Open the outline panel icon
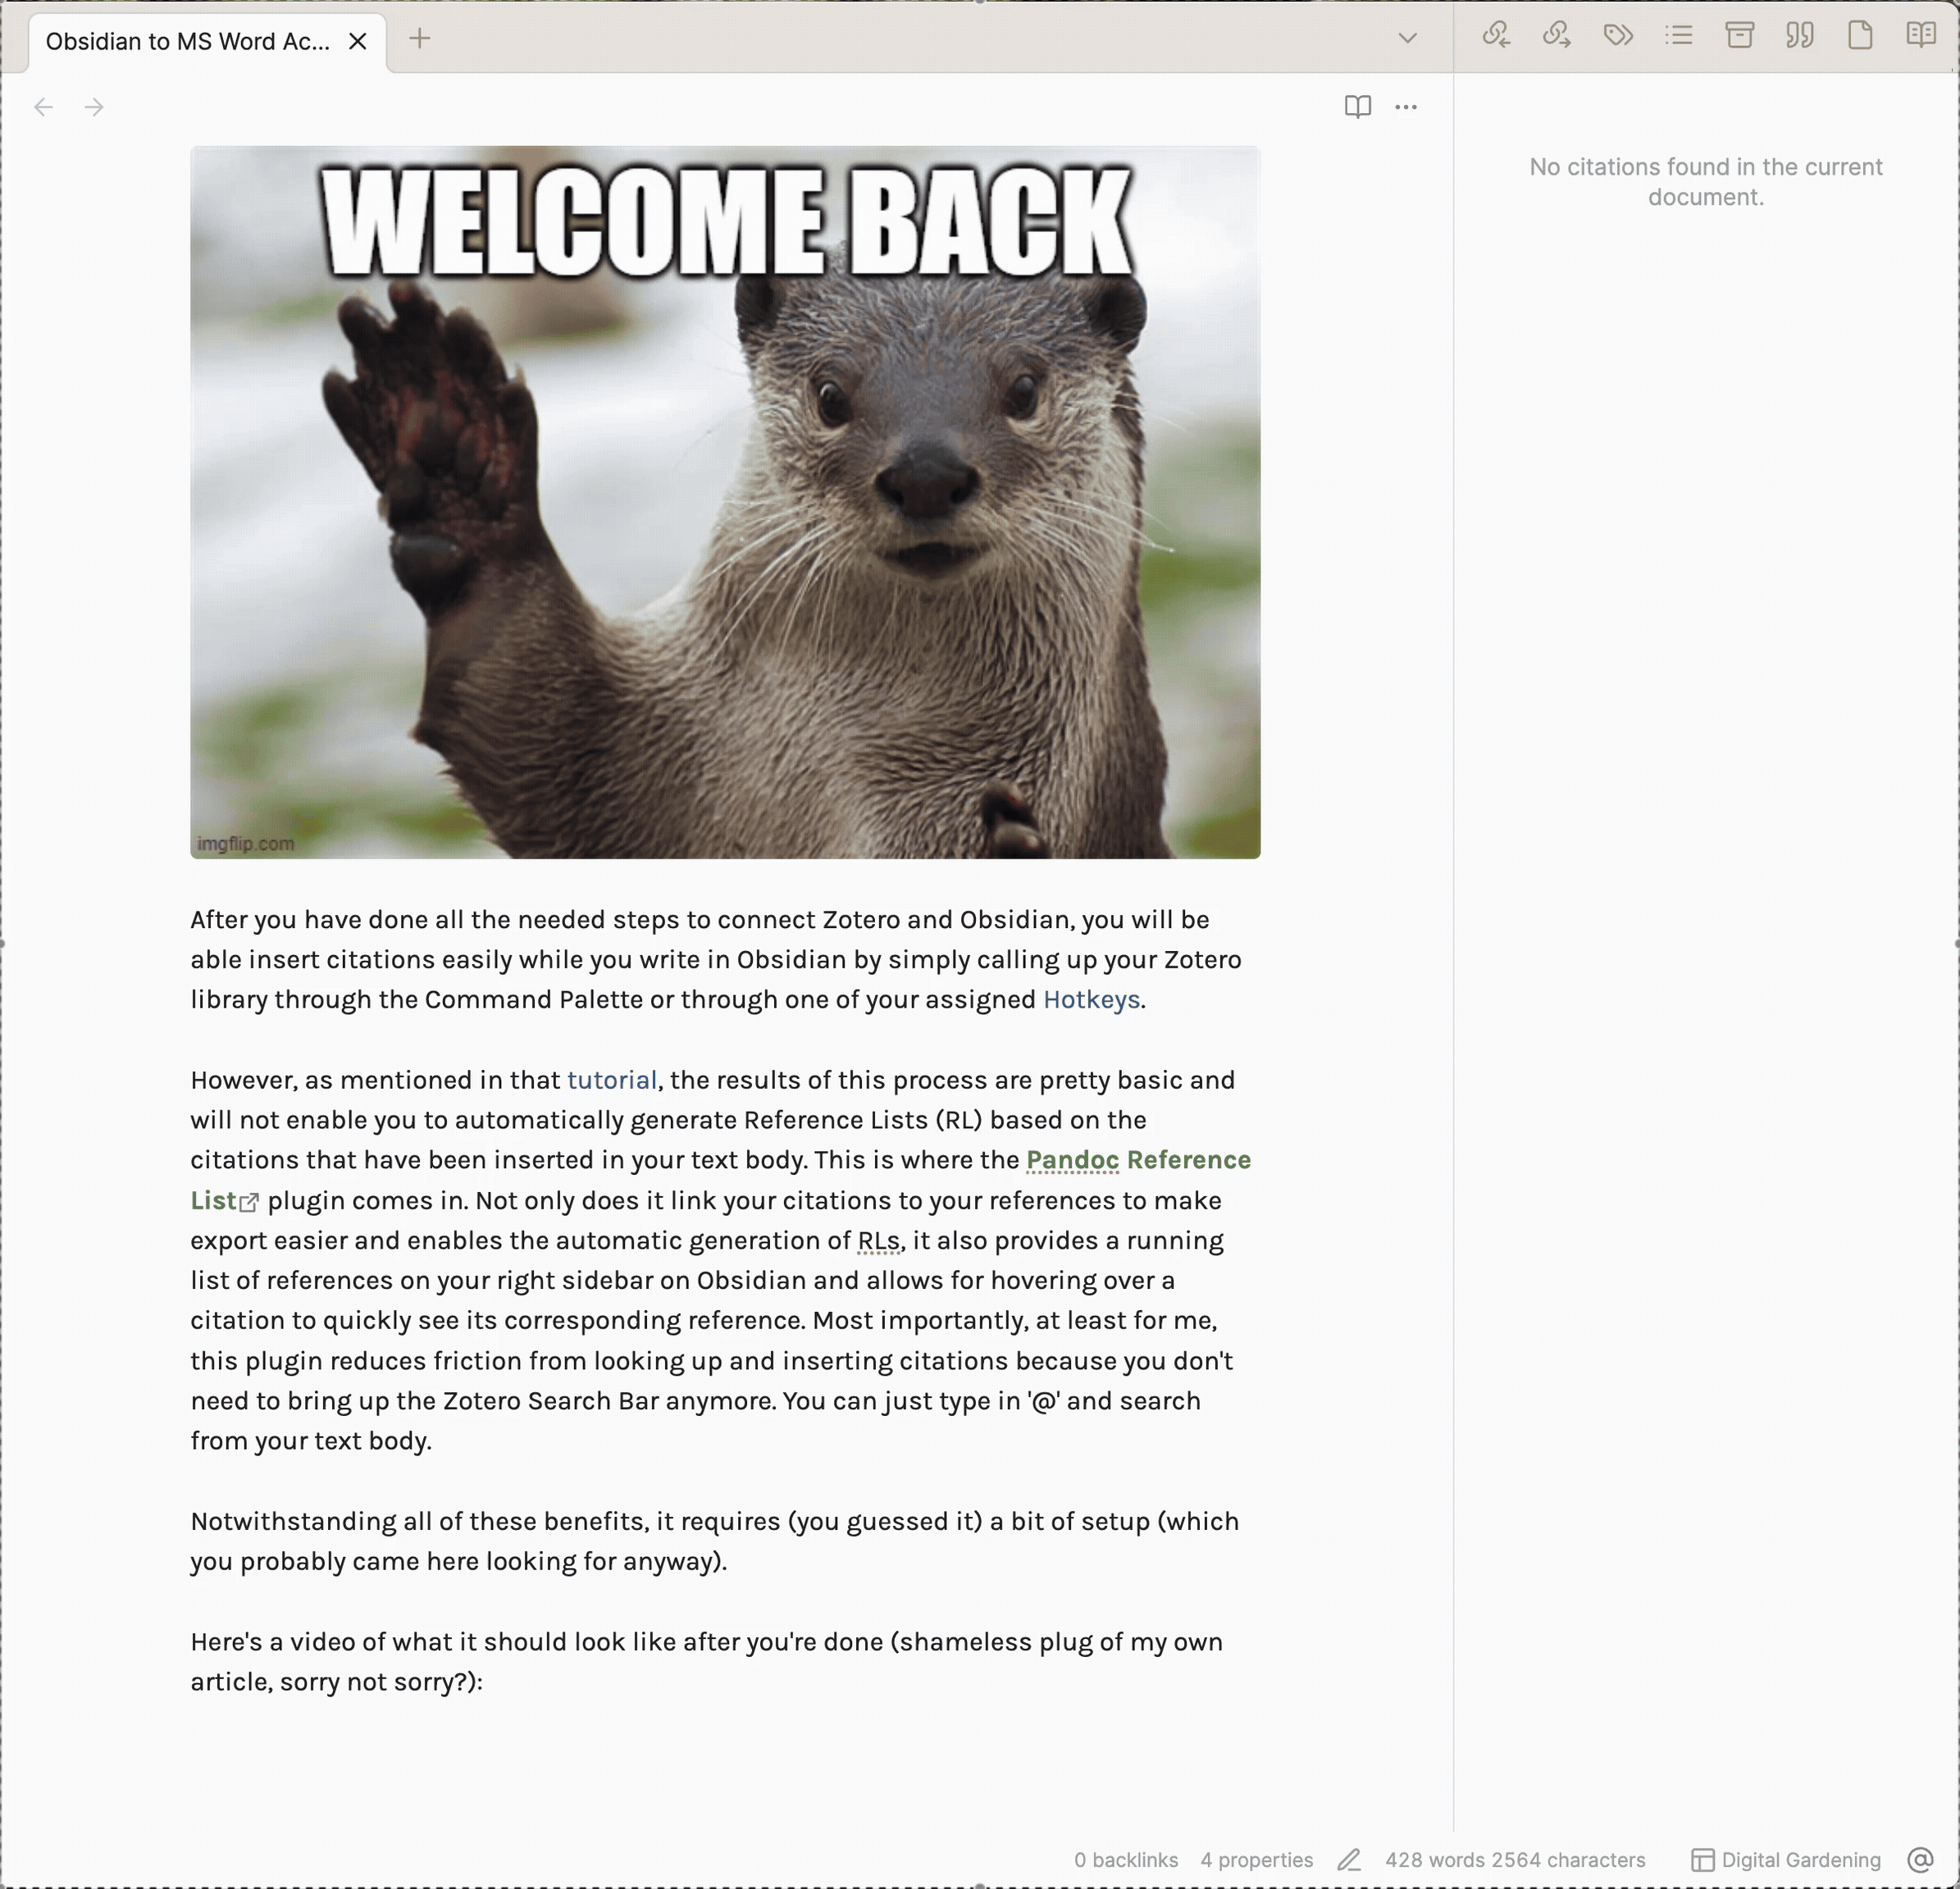1960x1889 pixels. click(1679, 36)
